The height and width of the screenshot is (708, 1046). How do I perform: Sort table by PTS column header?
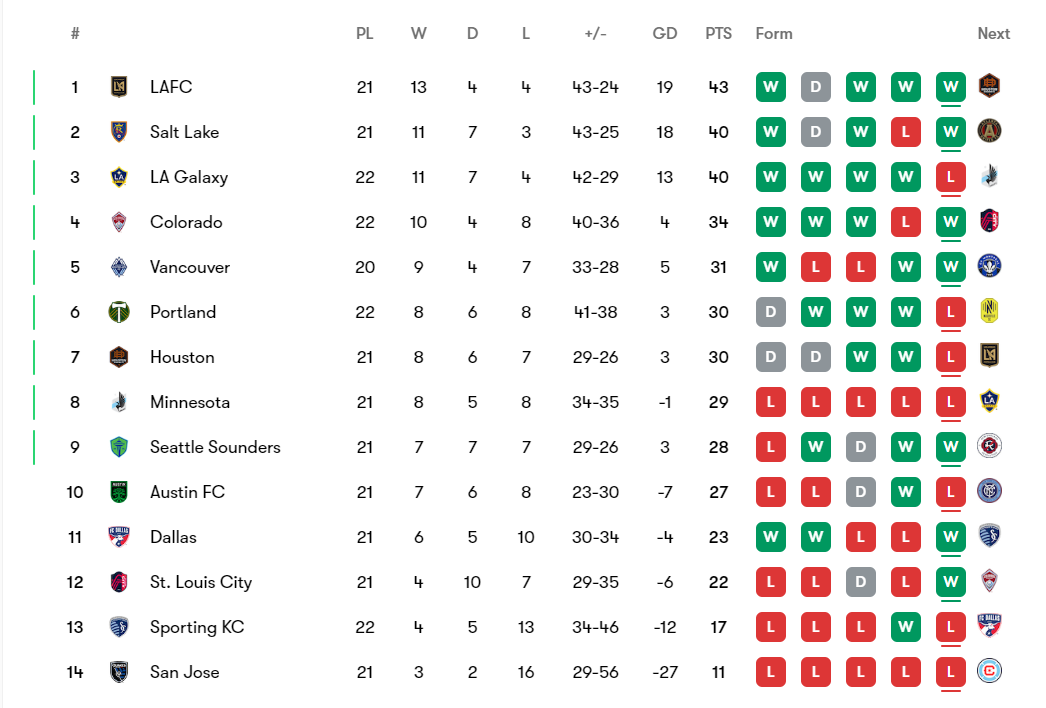coord(718,34)
